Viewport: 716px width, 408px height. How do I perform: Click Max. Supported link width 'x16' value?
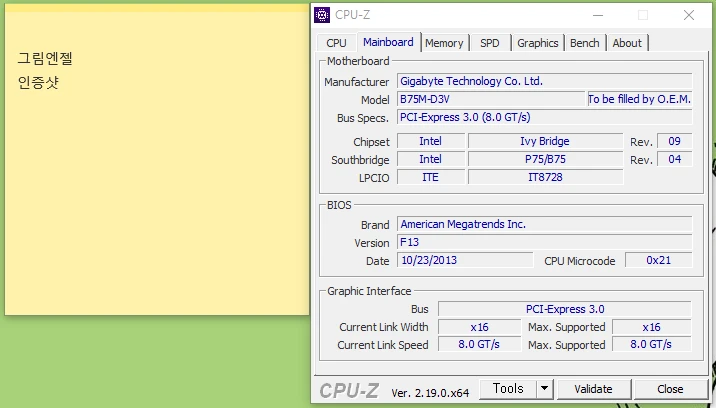coord(652,327)
